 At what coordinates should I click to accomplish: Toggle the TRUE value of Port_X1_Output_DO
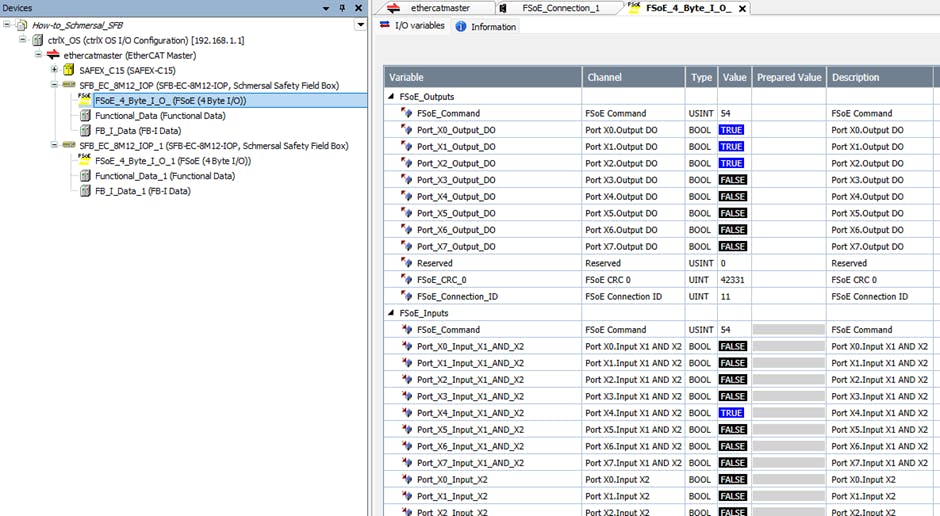click(731, 147)
